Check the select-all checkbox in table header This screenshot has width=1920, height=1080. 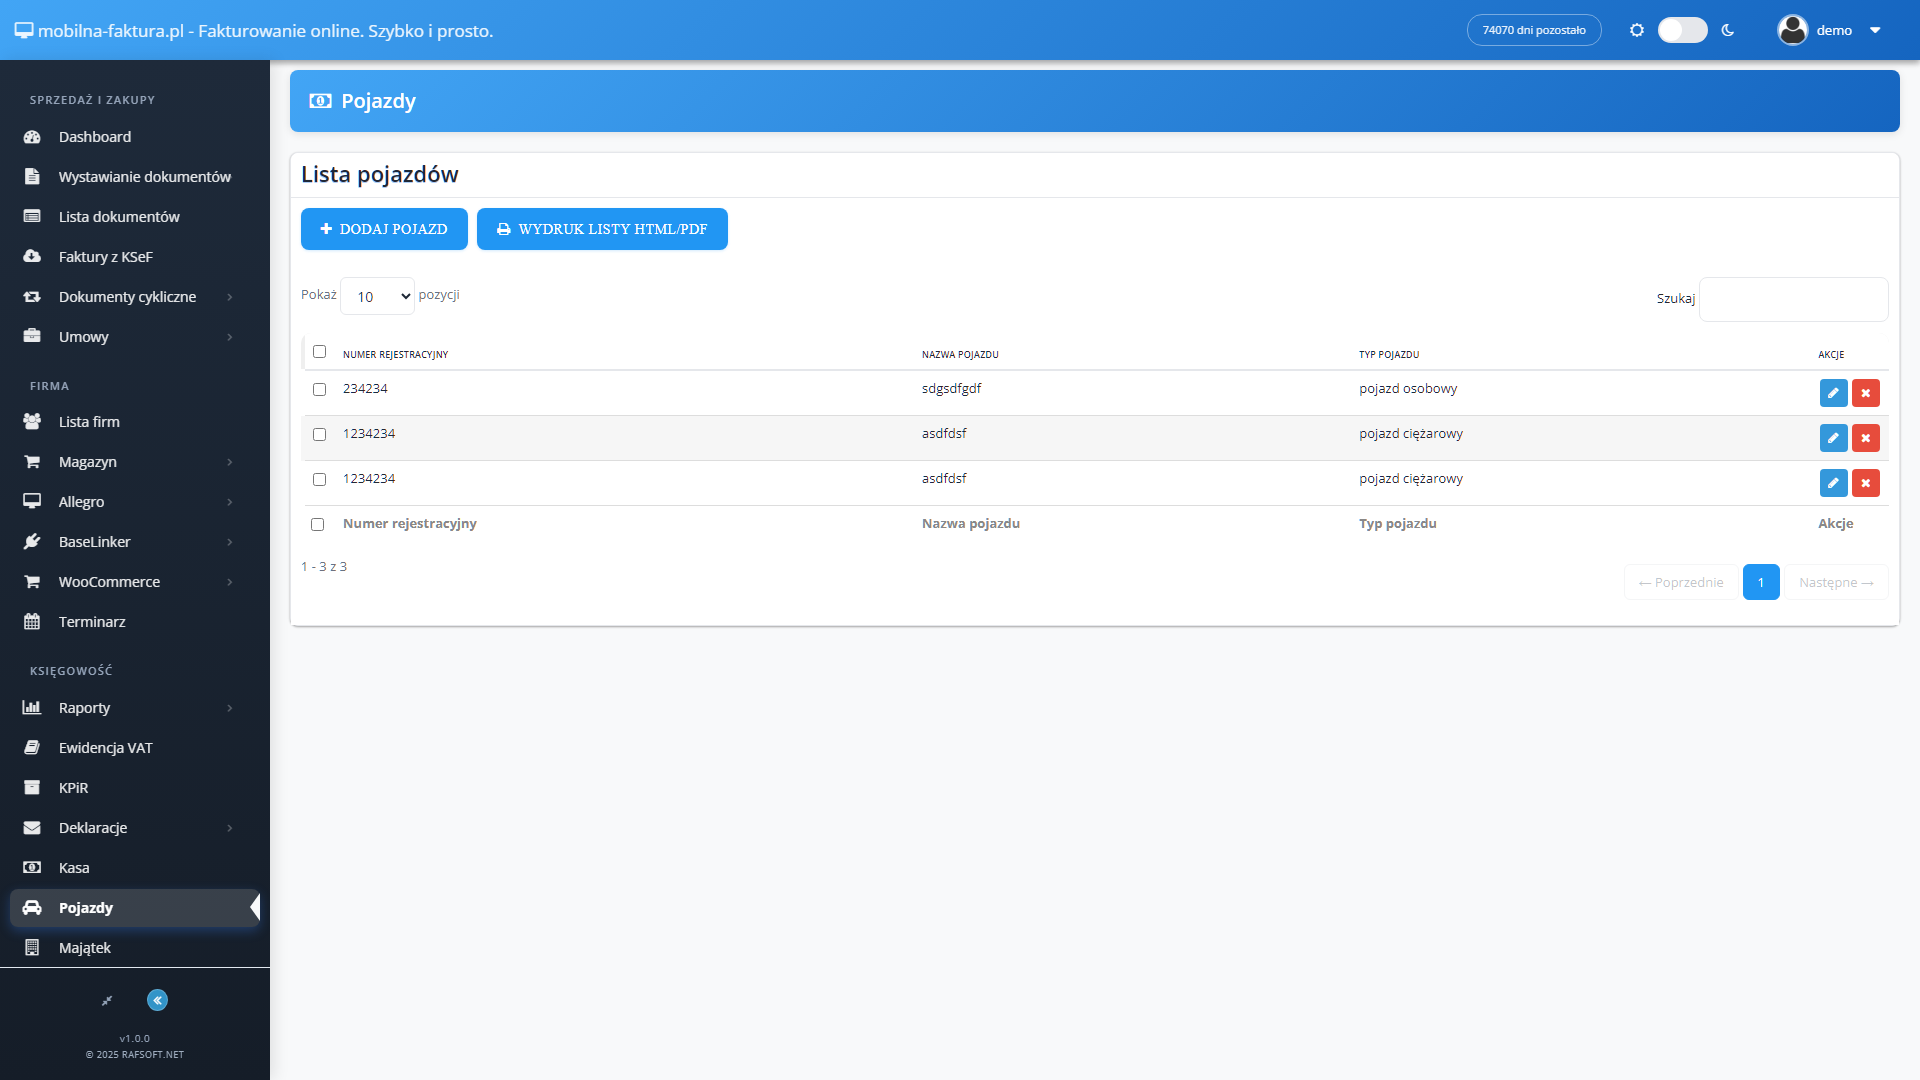[x=319, y=352]
